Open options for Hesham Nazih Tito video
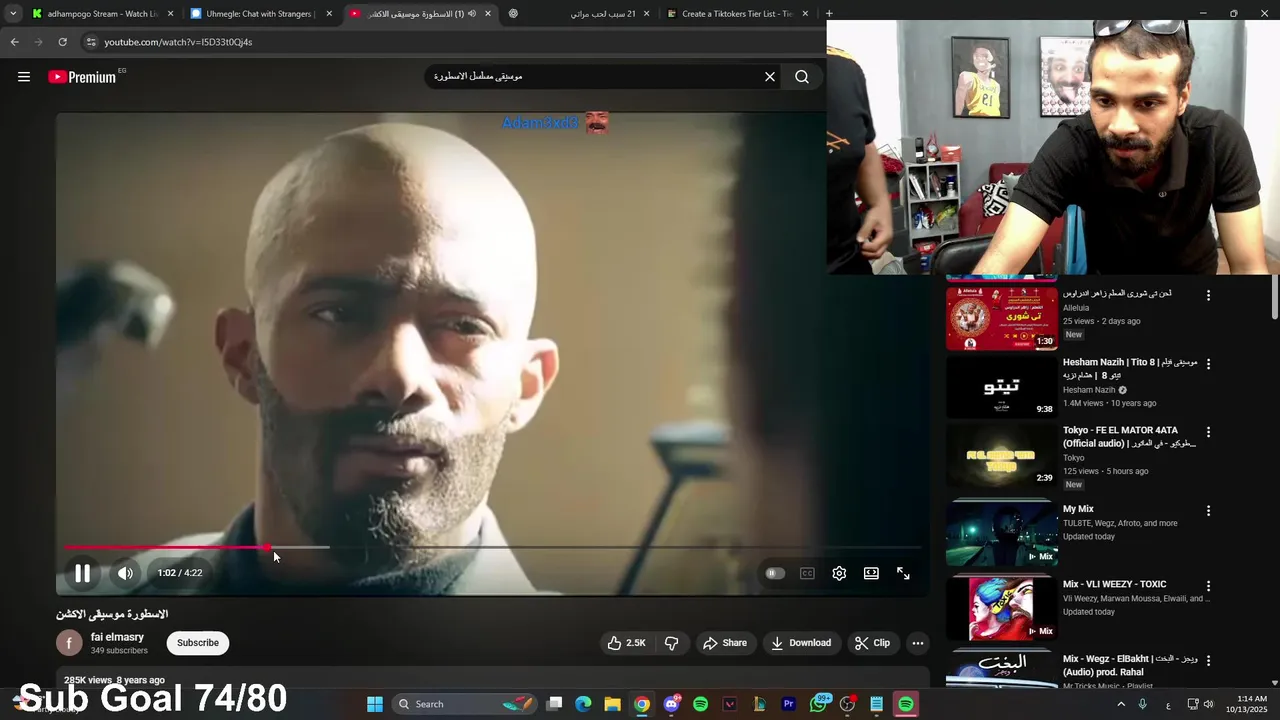 pyautogui.click(x=1208, y=364)
